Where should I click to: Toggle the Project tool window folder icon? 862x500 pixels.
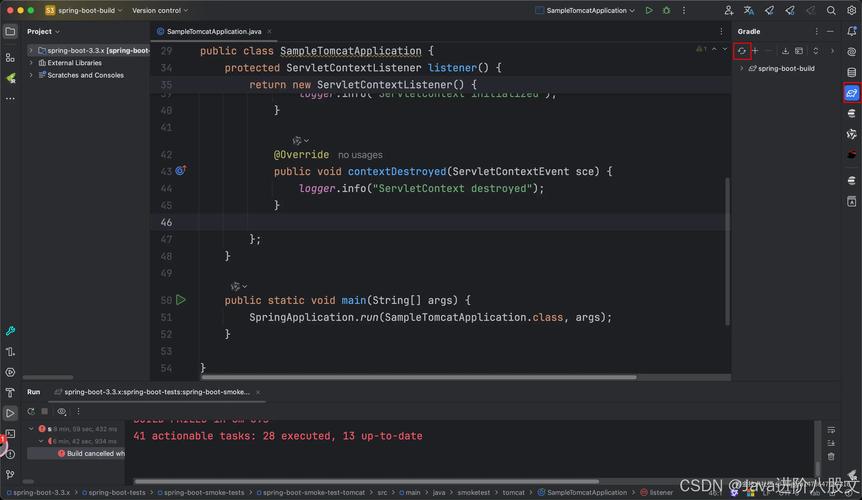click(10, 31)
